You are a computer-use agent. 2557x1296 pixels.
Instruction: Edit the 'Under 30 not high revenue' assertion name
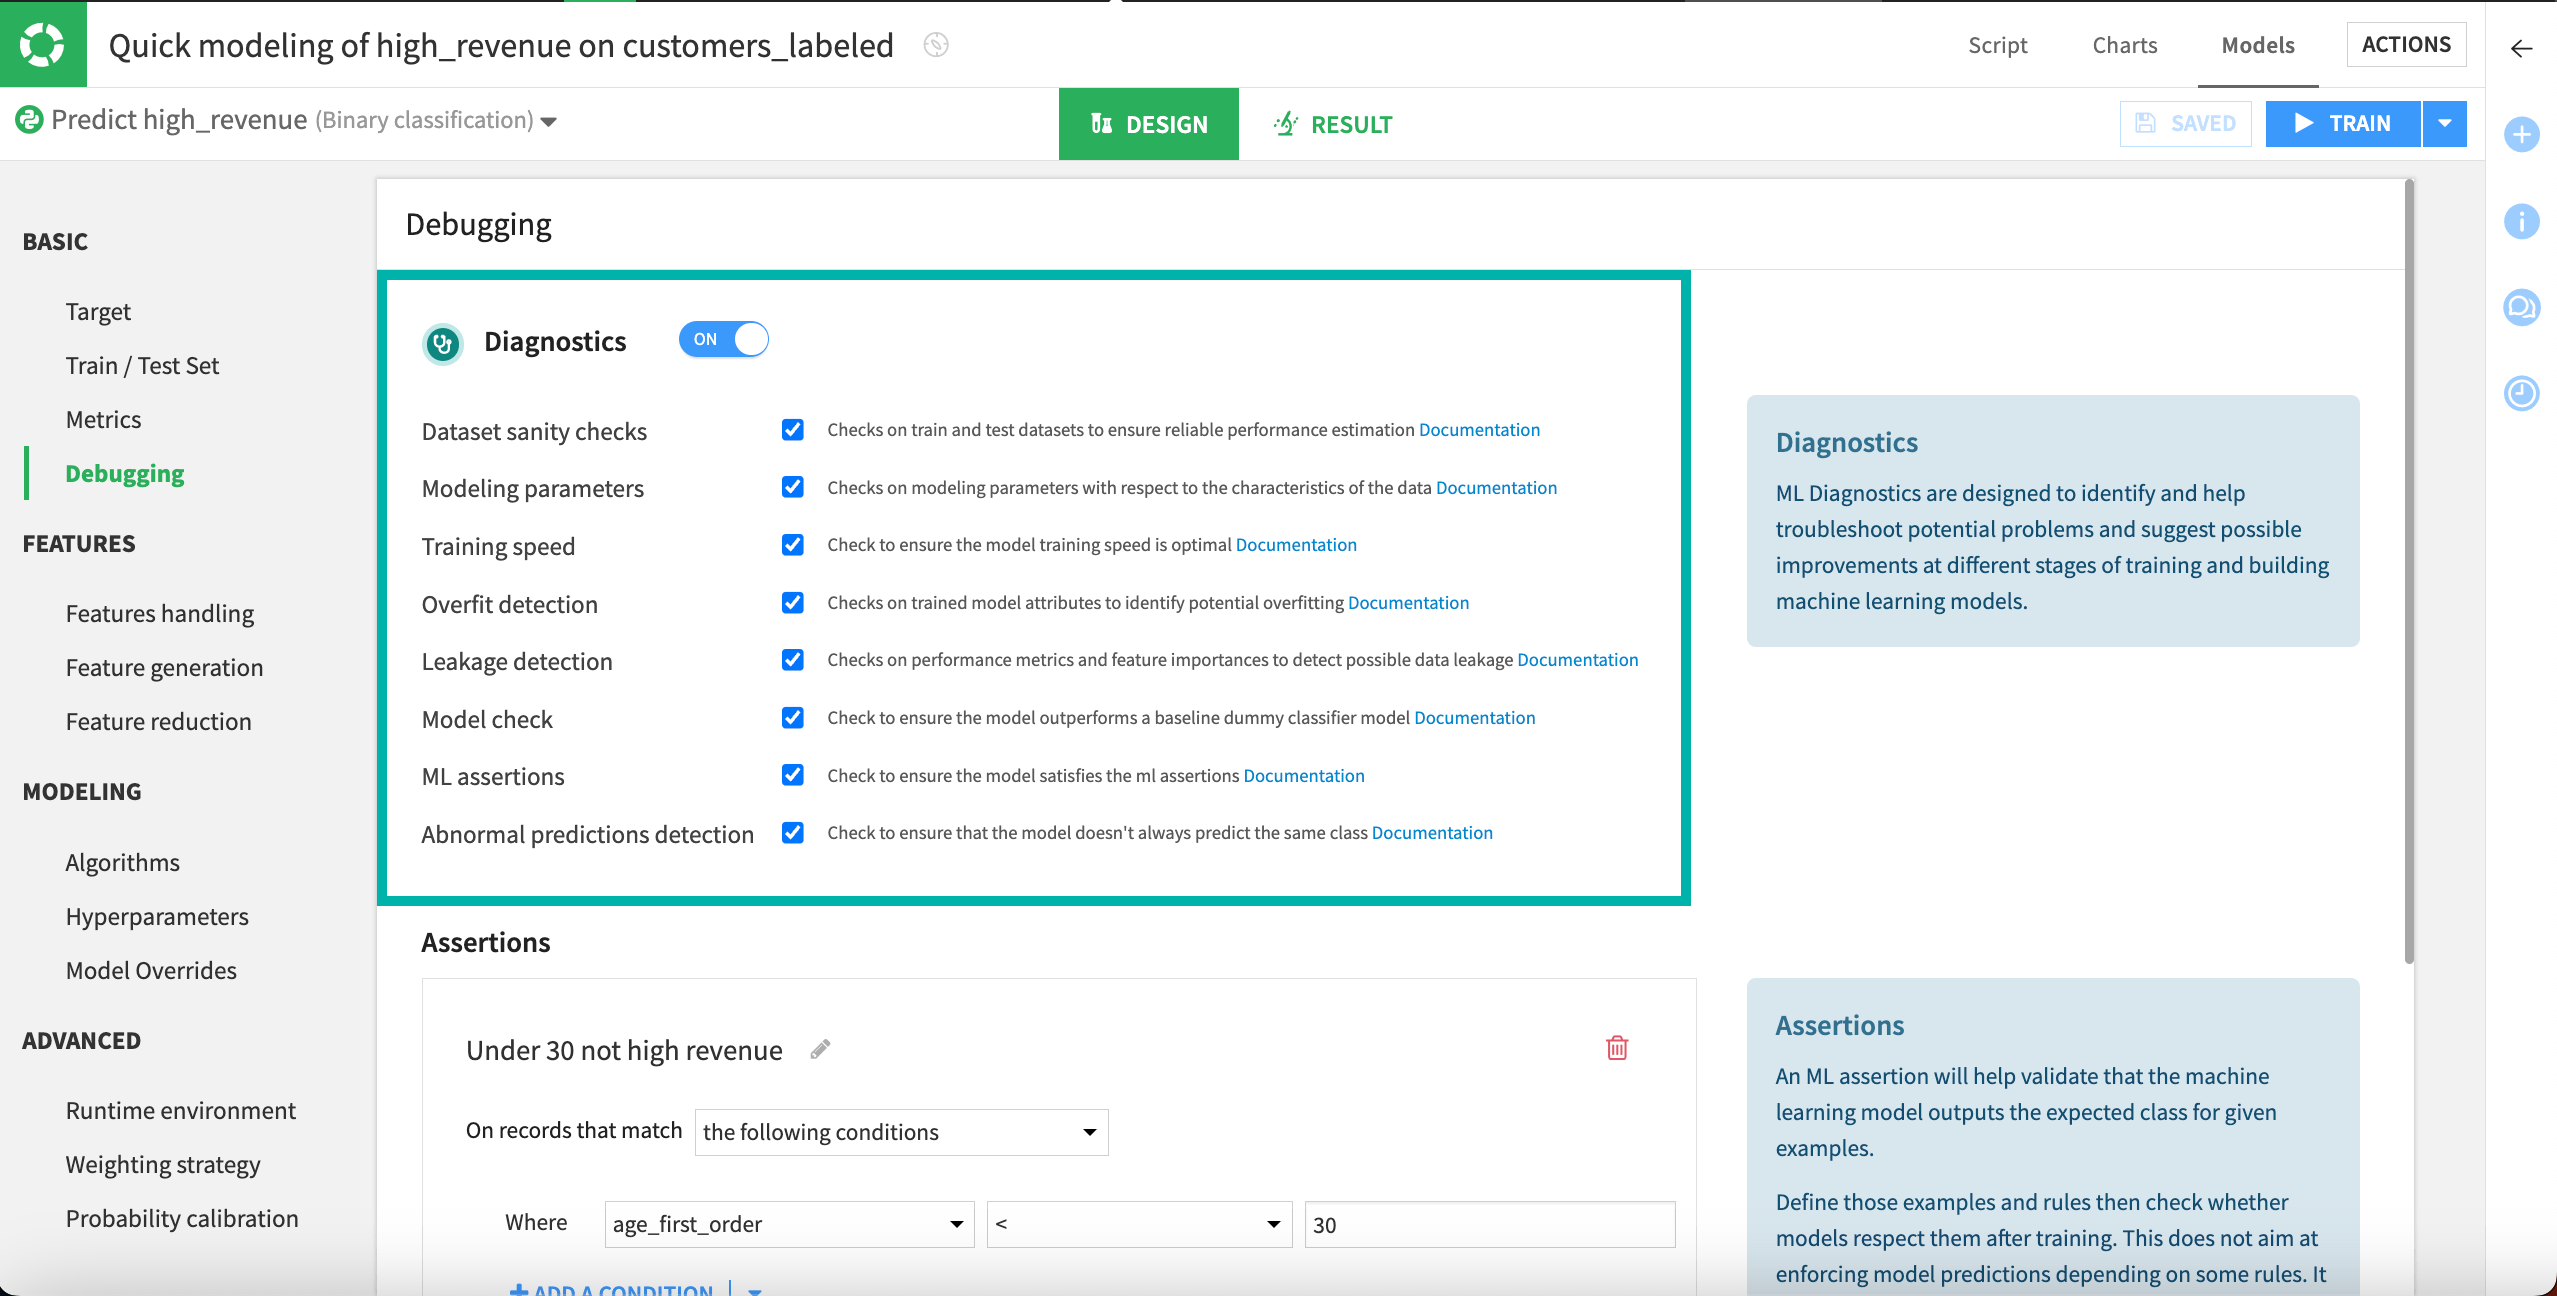coord(820,1049)
